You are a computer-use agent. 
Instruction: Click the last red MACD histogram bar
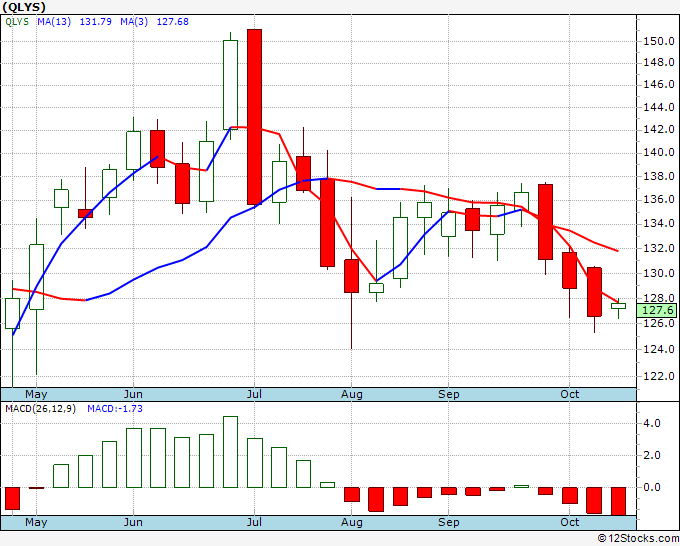point(618,501)
